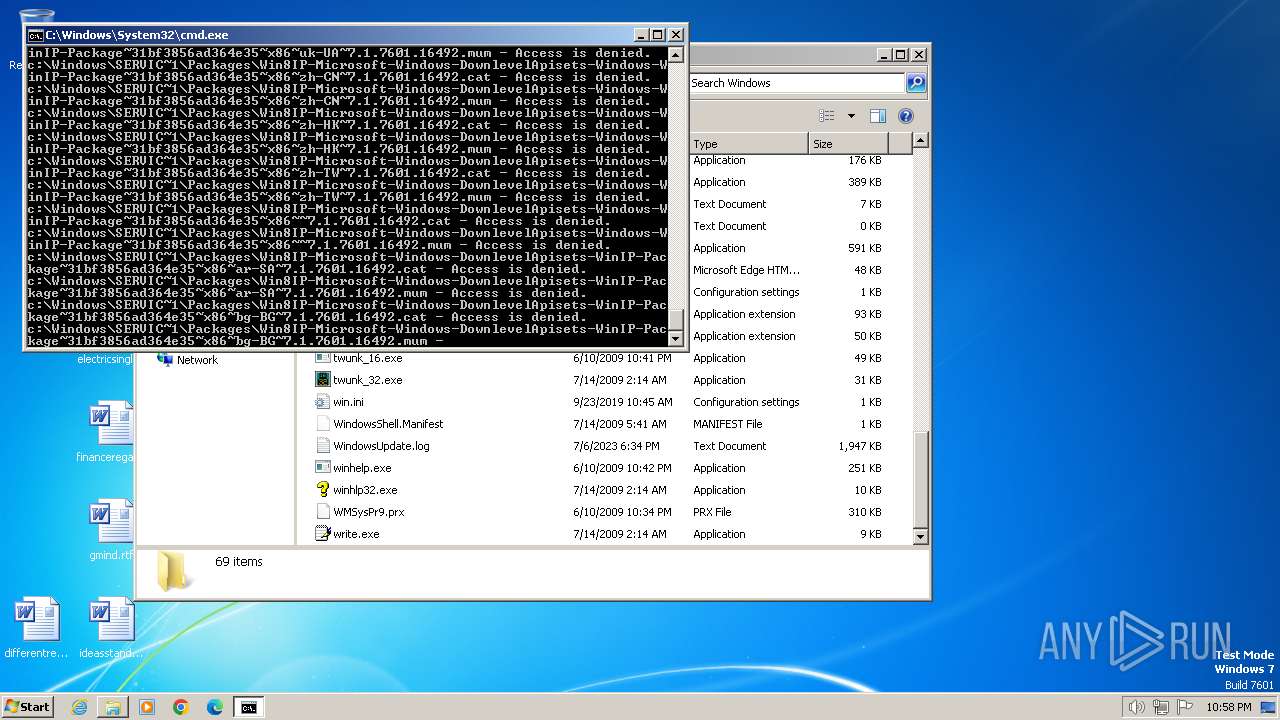Click the cmd window scroll-up arrow
Screen dimensions: 1280x720
(x=675, y=54)
